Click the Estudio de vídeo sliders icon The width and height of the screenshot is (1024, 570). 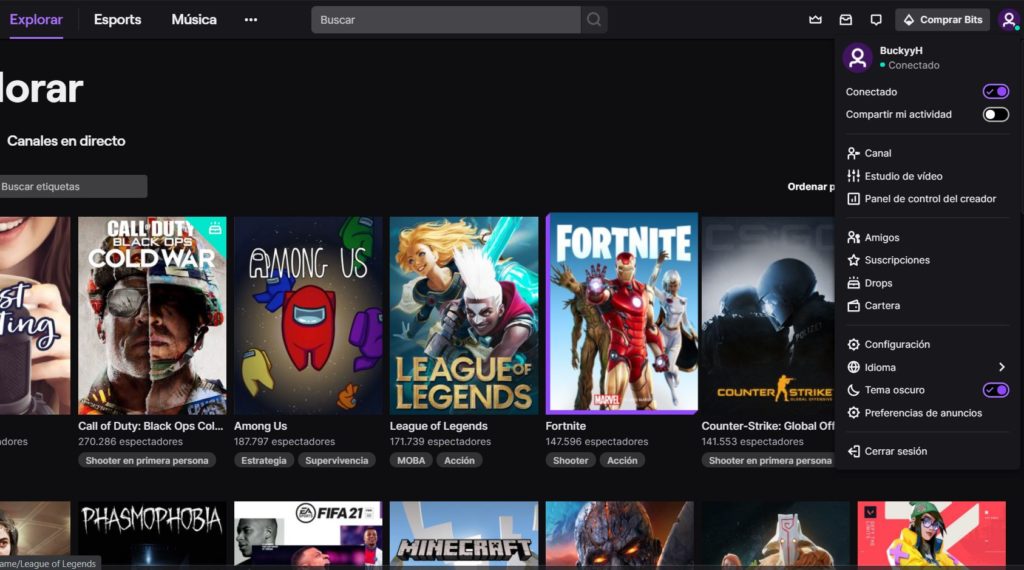(853, 176)
